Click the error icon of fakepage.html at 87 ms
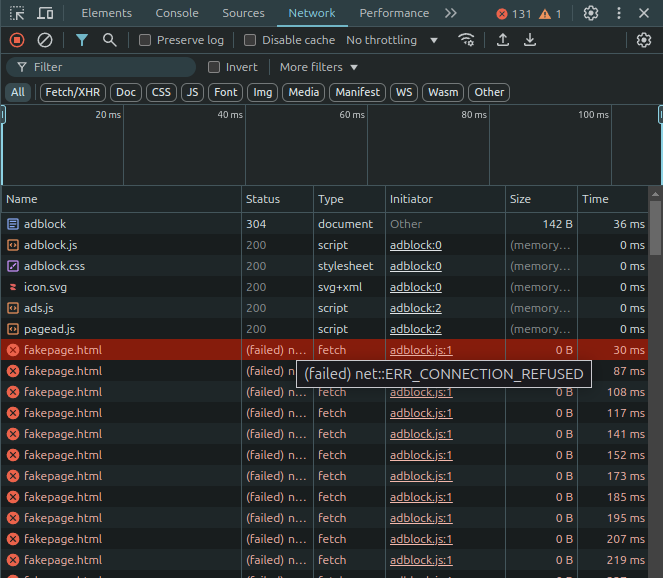Image resolution: width=663 pixels, height=578 pixels. tap(13, 371)
